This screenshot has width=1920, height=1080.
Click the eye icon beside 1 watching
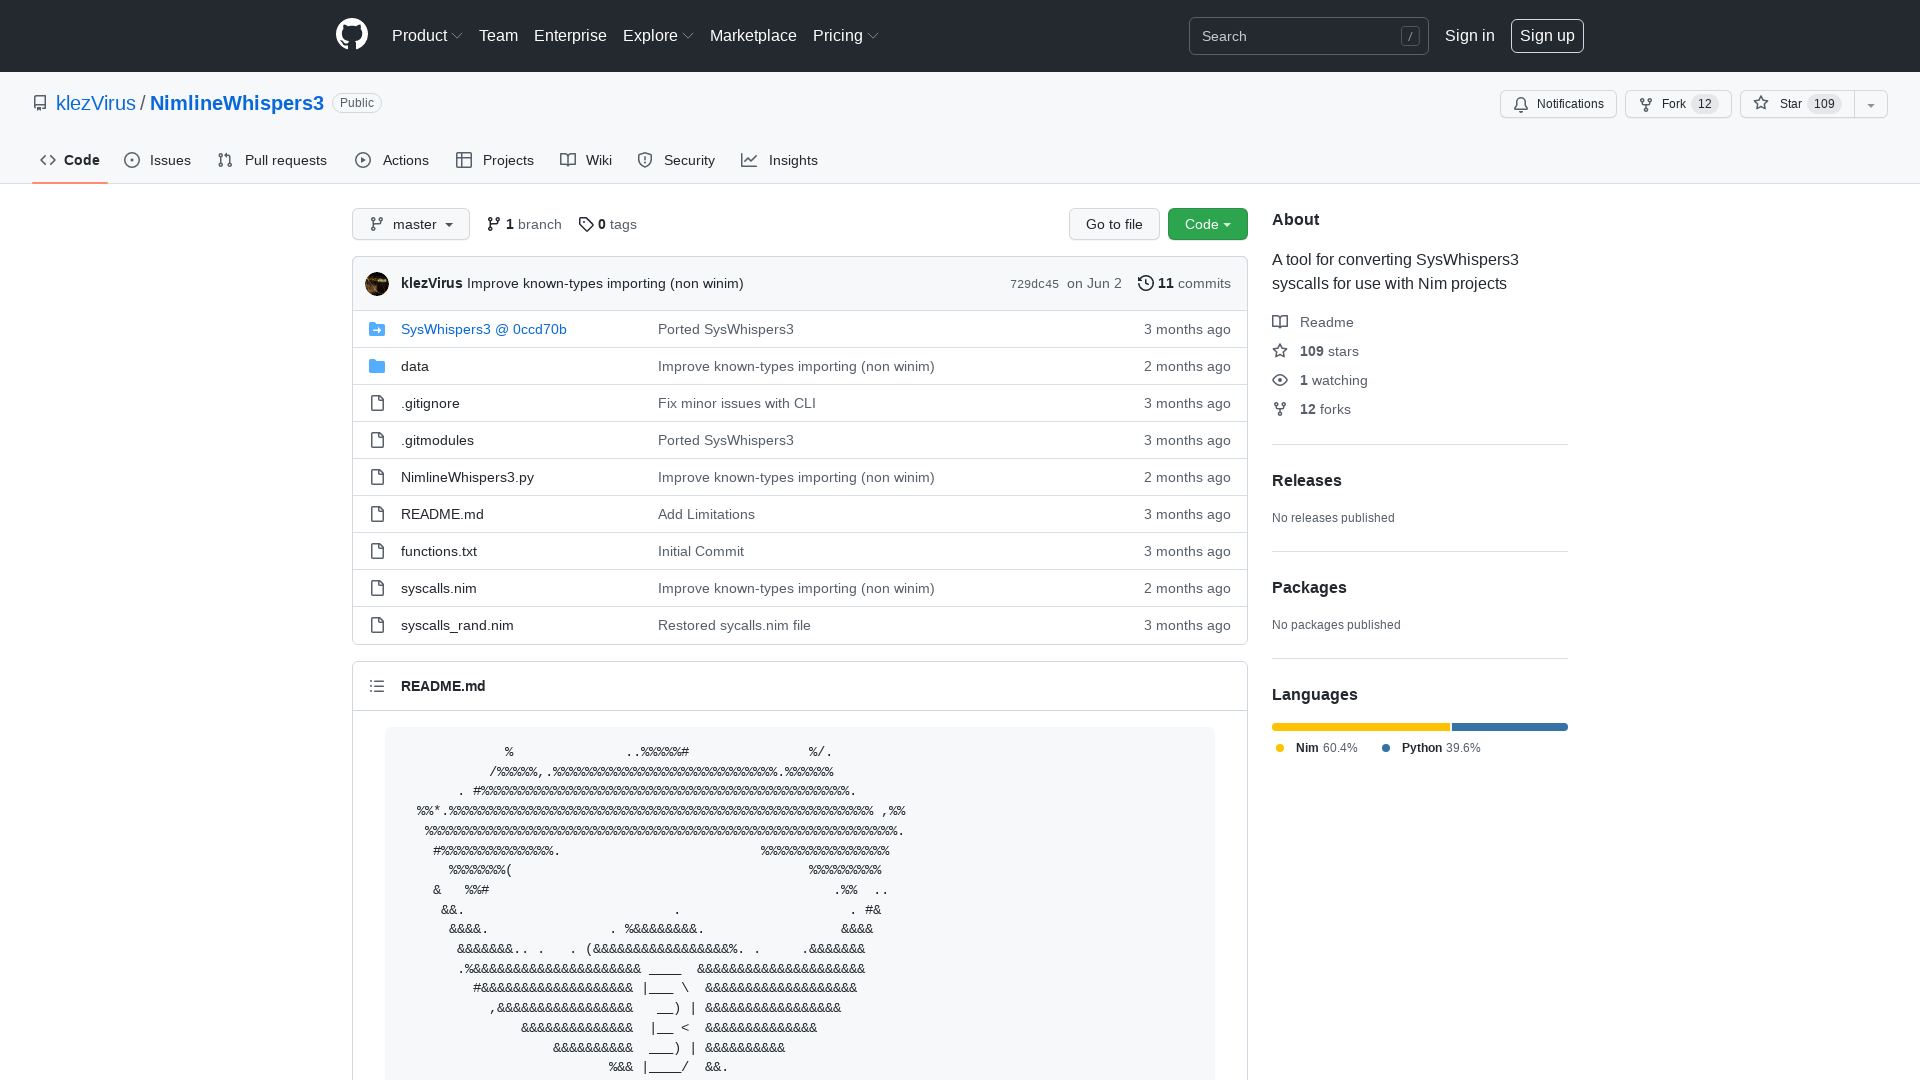(x=1280, y=380)
